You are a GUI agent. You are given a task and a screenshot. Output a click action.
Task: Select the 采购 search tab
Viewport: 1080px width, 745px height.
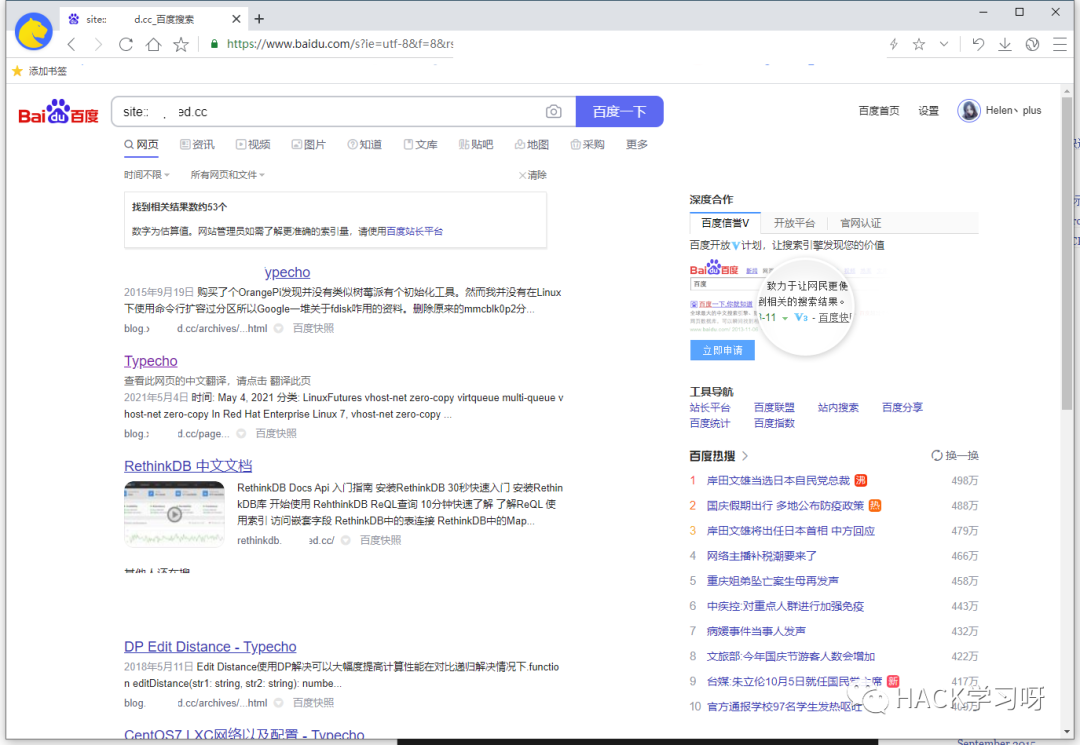(x=588, y=145)
